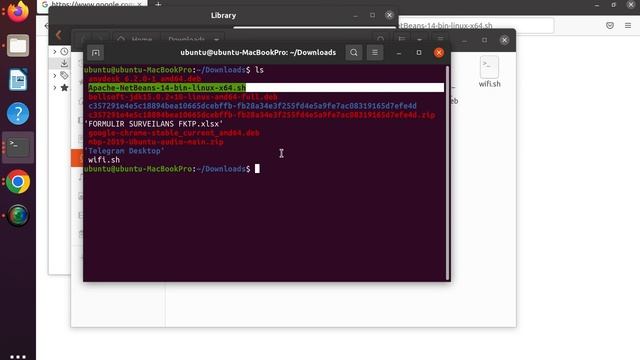Click the Files window search icon
This screenshot has width=640, height=360.
point(380,40)
